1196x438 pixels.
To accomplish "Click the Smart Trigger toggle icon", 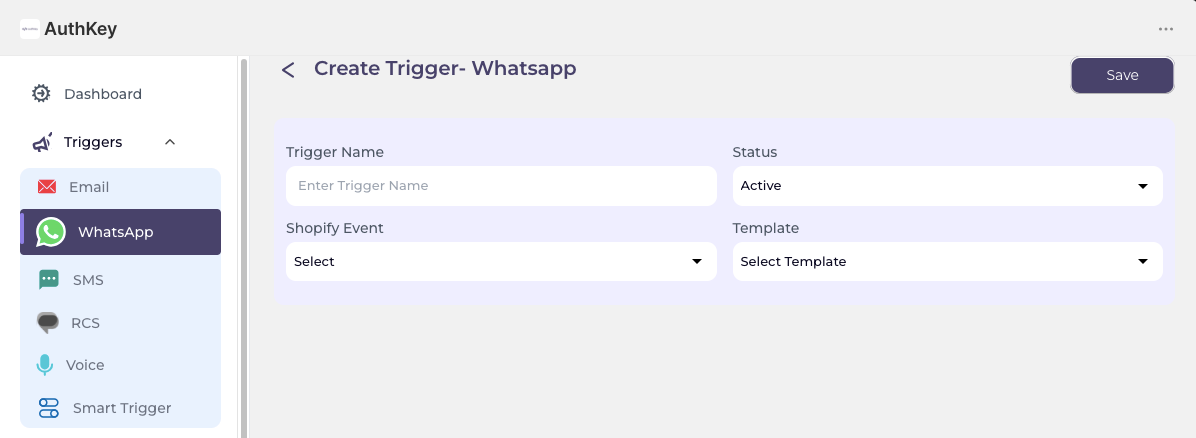I will click(x=49, y=407).
